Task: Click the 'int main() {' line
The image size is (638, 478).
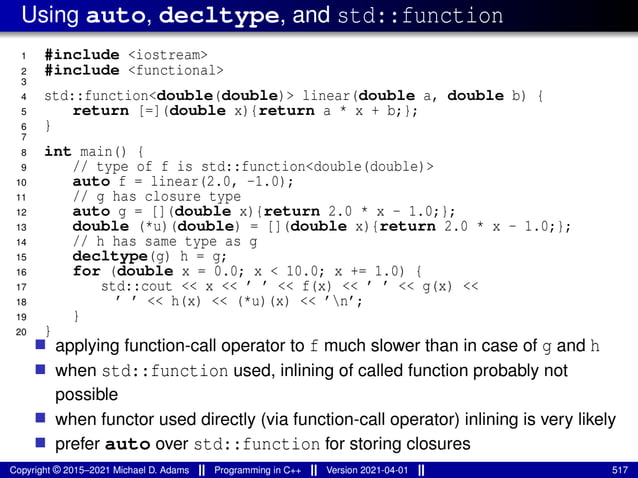Action: pyautogui.click(x=94, y=152)
